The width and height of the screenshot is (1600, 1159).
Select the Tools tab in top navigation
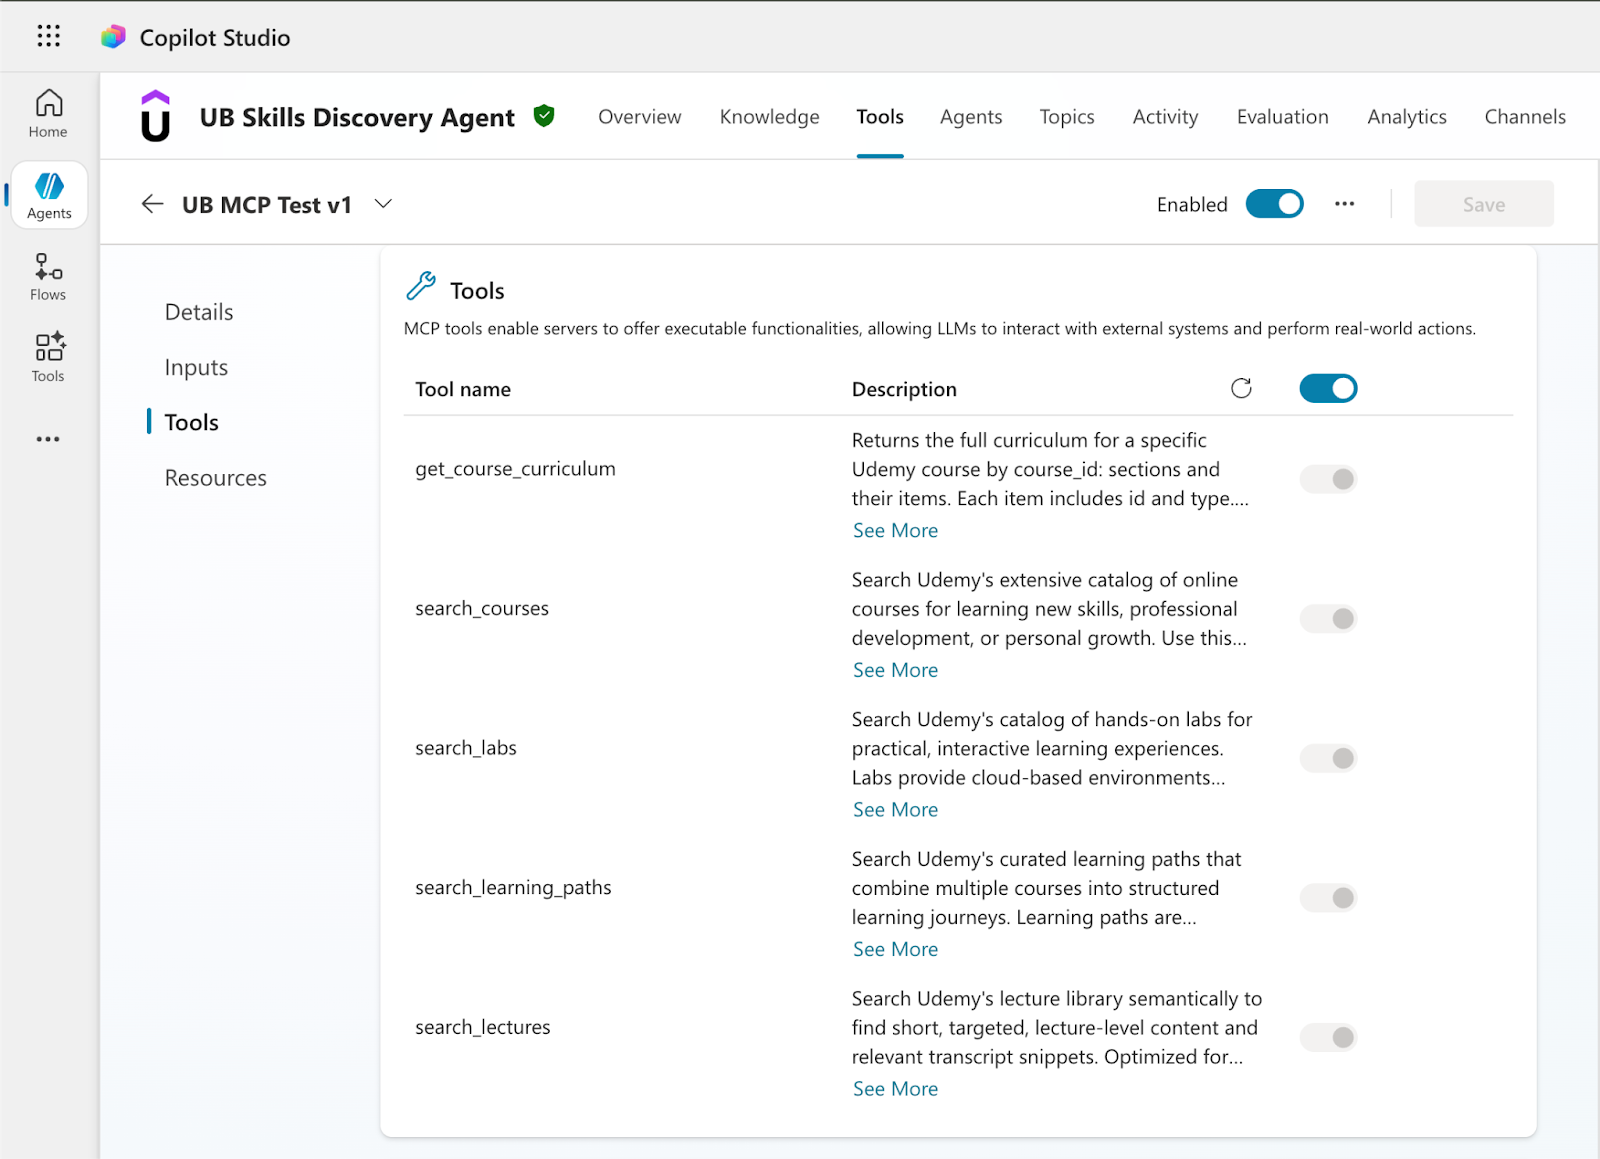point(880,117)
